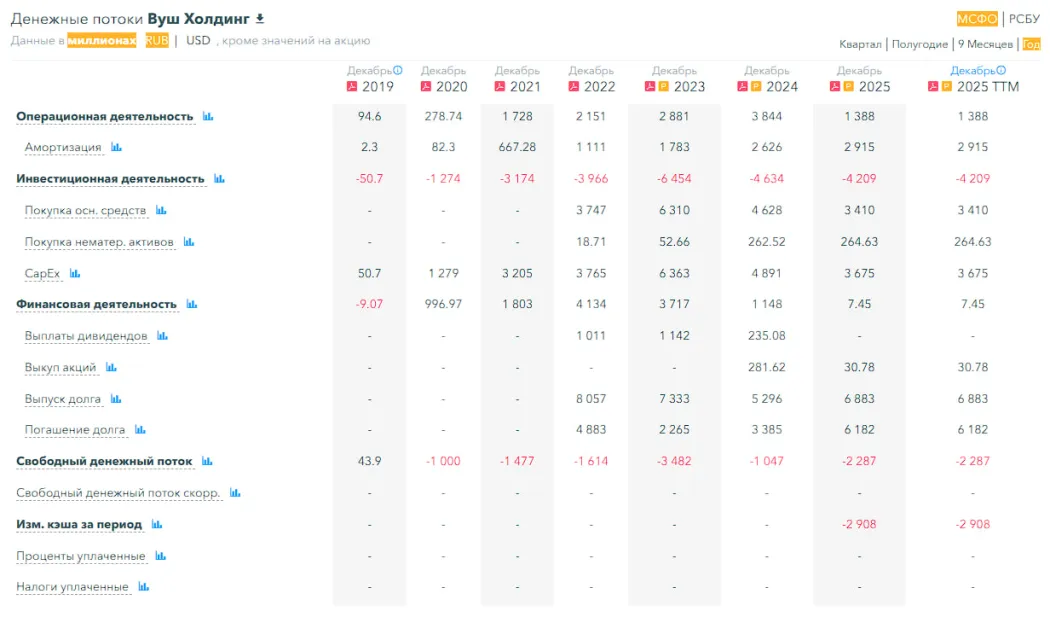Switch to the Квартал period tab

point(860,44)
